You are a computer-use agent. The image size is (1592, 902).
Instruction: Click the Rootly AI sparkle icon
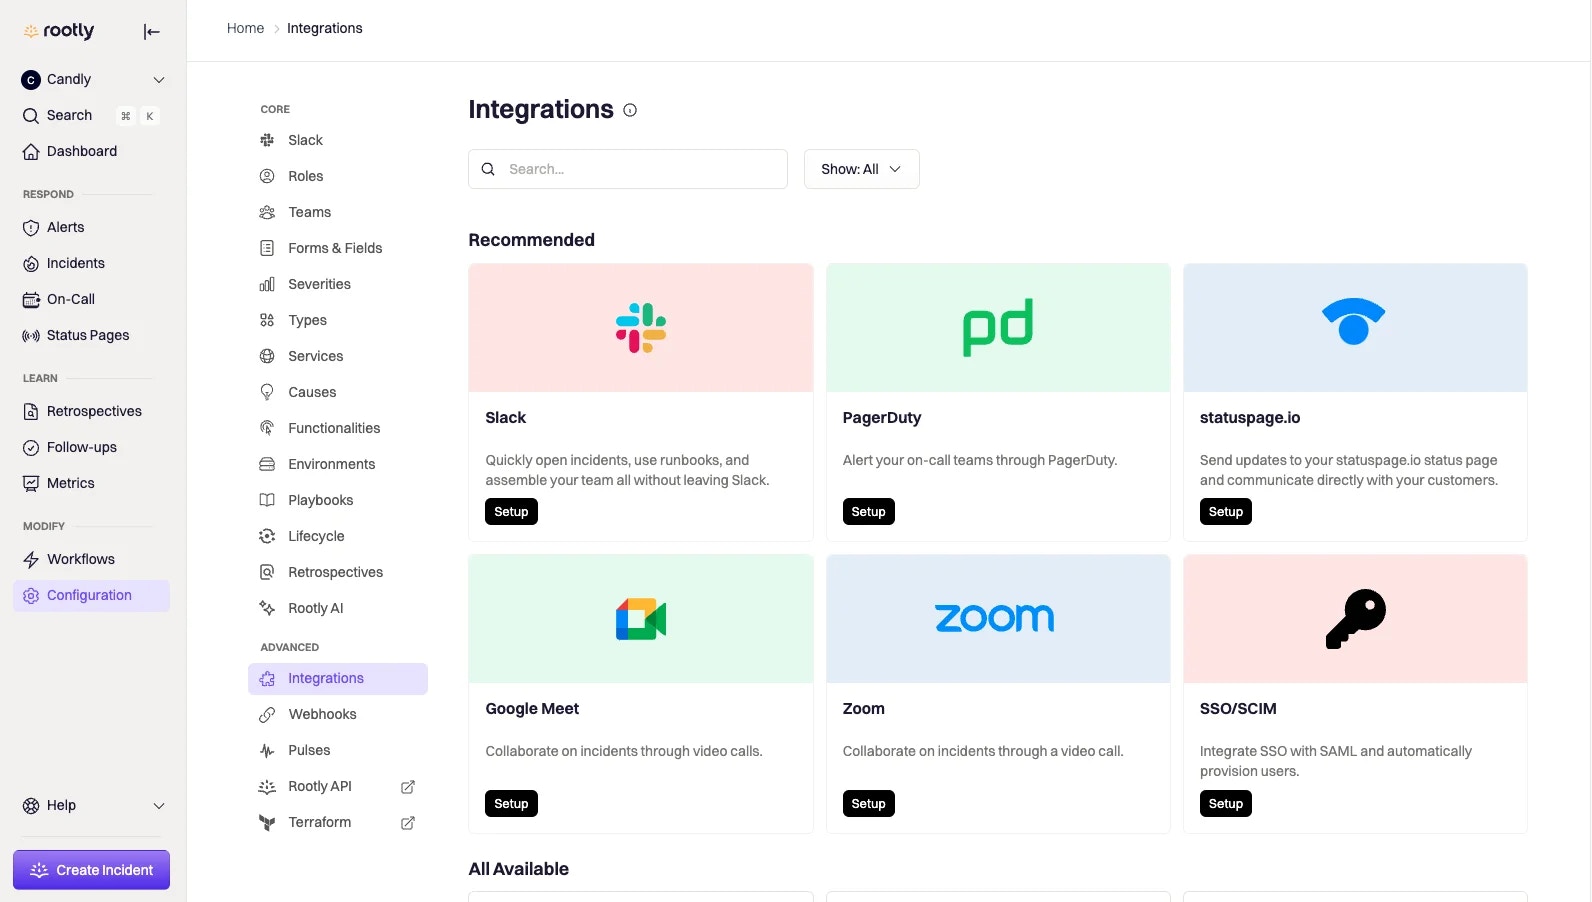tap(267, 609)
